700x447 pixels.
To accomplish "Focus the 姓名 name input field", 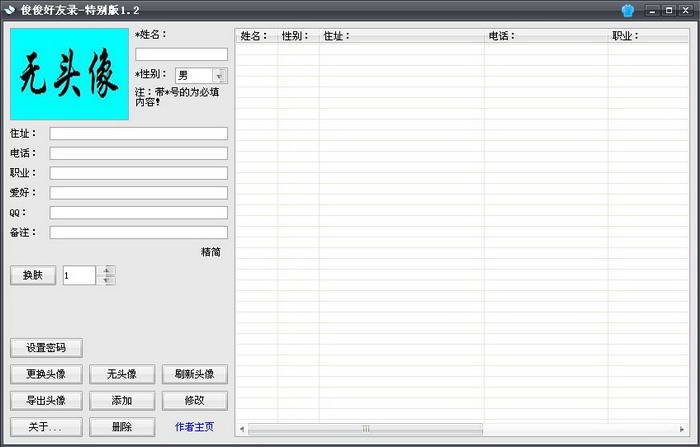I will [181, 54].
